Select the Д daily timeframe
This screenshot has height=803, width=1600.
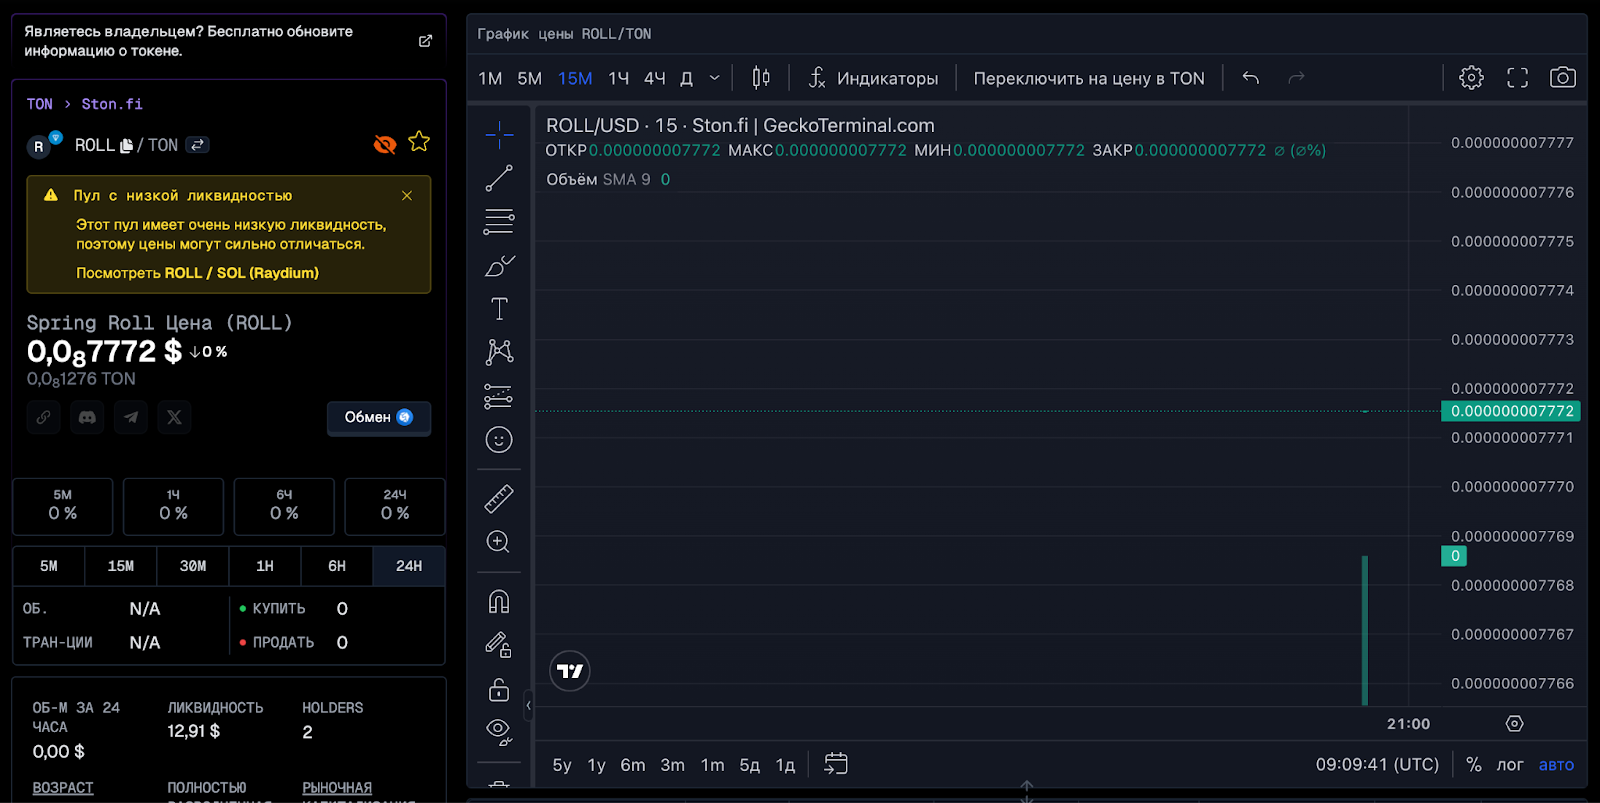coord(686,78)
